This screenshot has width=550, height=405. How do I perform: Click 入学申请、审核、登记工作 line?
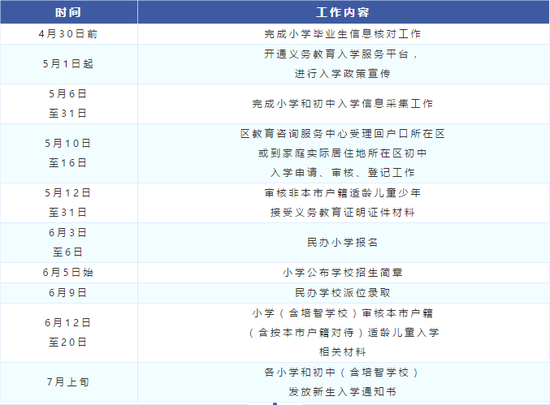pyautogui.click(x=343, y=173)
